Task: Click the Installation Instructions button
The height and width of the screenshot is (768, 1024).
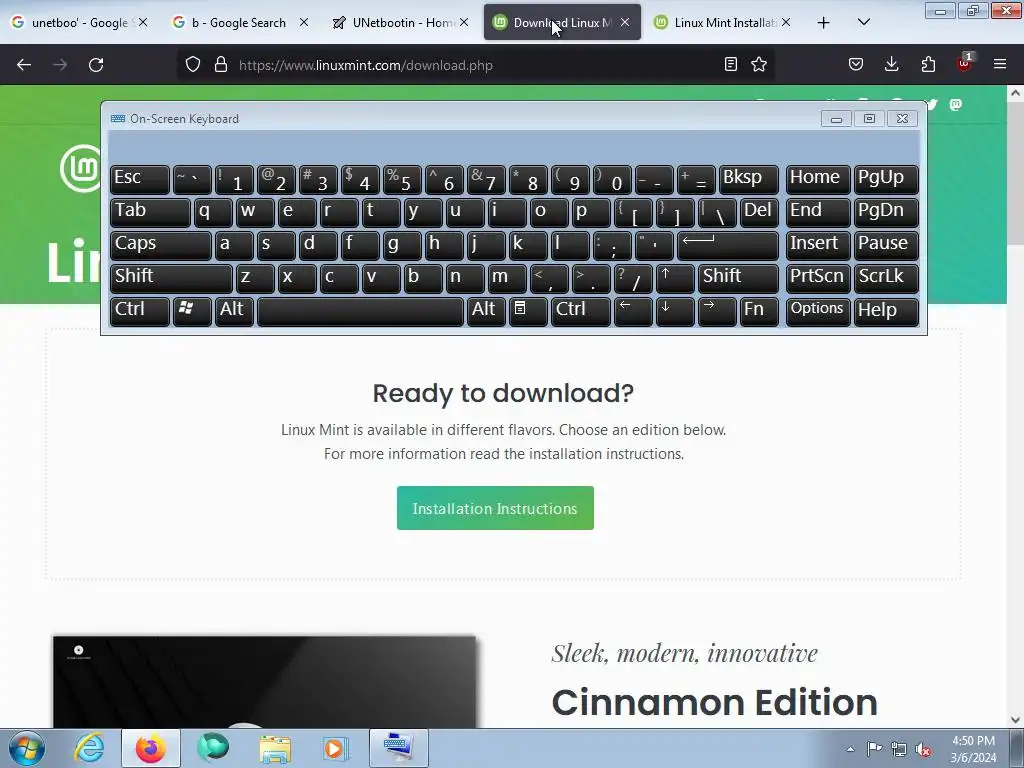Action: click(495, 508)
